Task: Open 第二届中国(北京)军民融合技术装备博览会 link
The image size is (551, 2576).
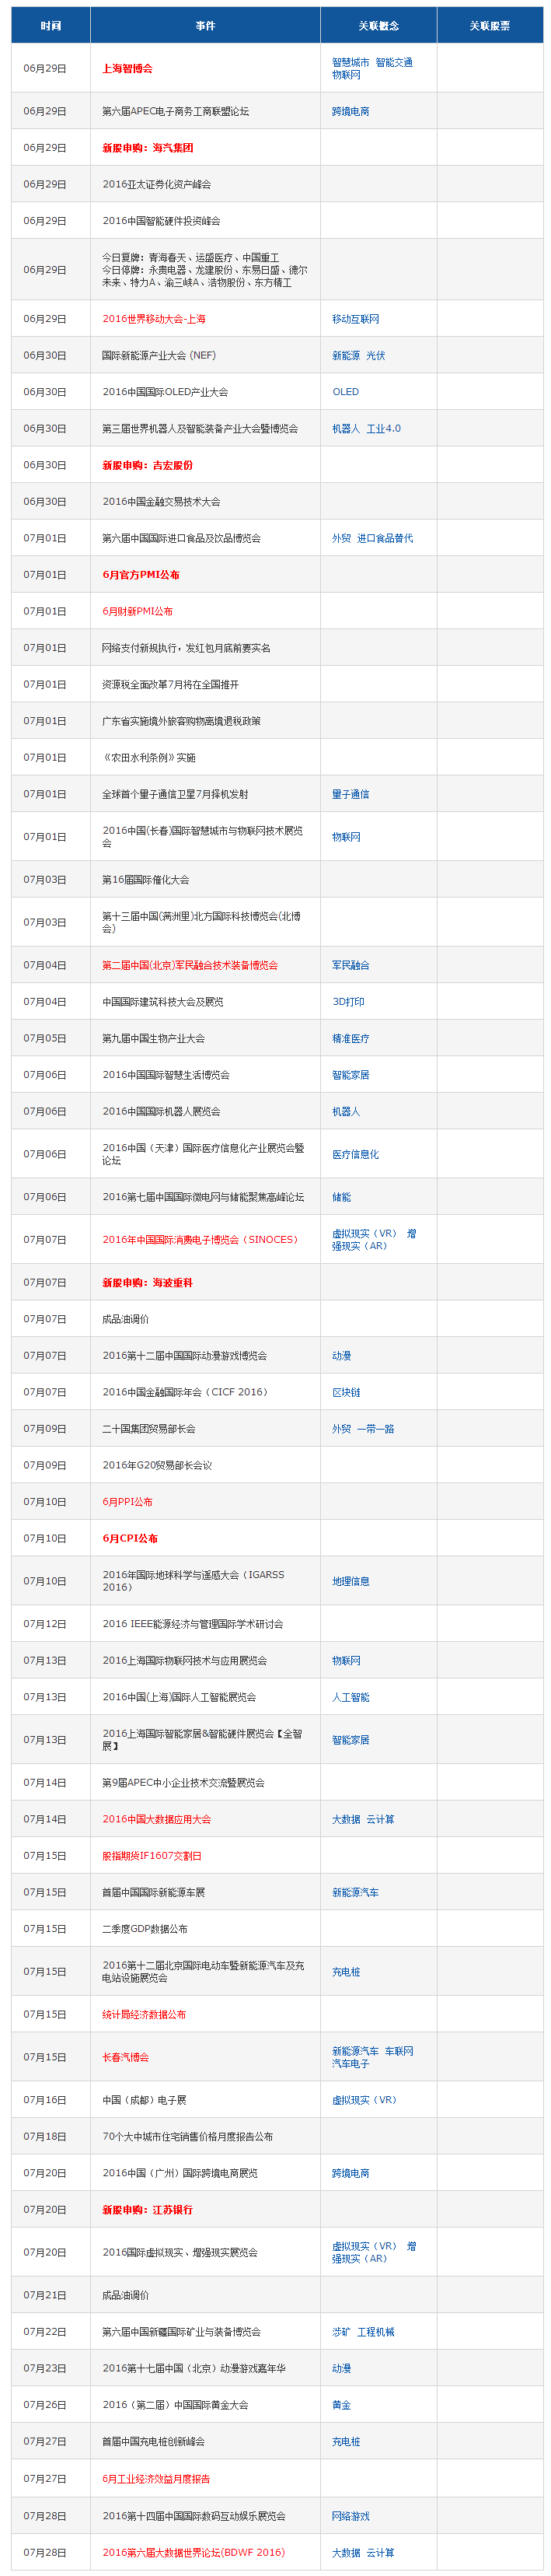Action: click(x=190, y=965)
